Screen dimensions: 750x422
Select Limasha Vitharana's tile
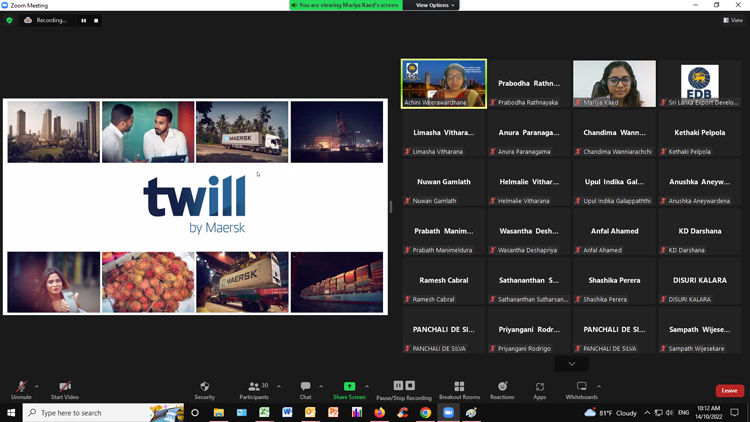click(444, 133)
